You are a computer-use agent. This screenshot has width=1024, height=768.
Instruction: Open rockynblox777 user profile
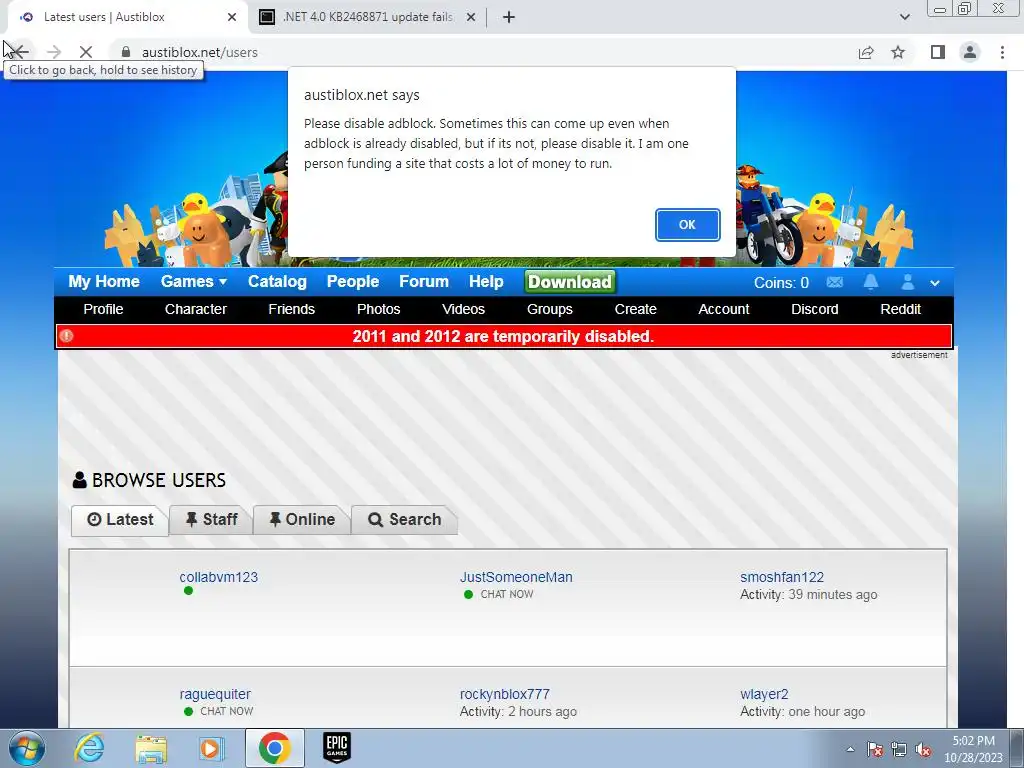click(505, 694)
